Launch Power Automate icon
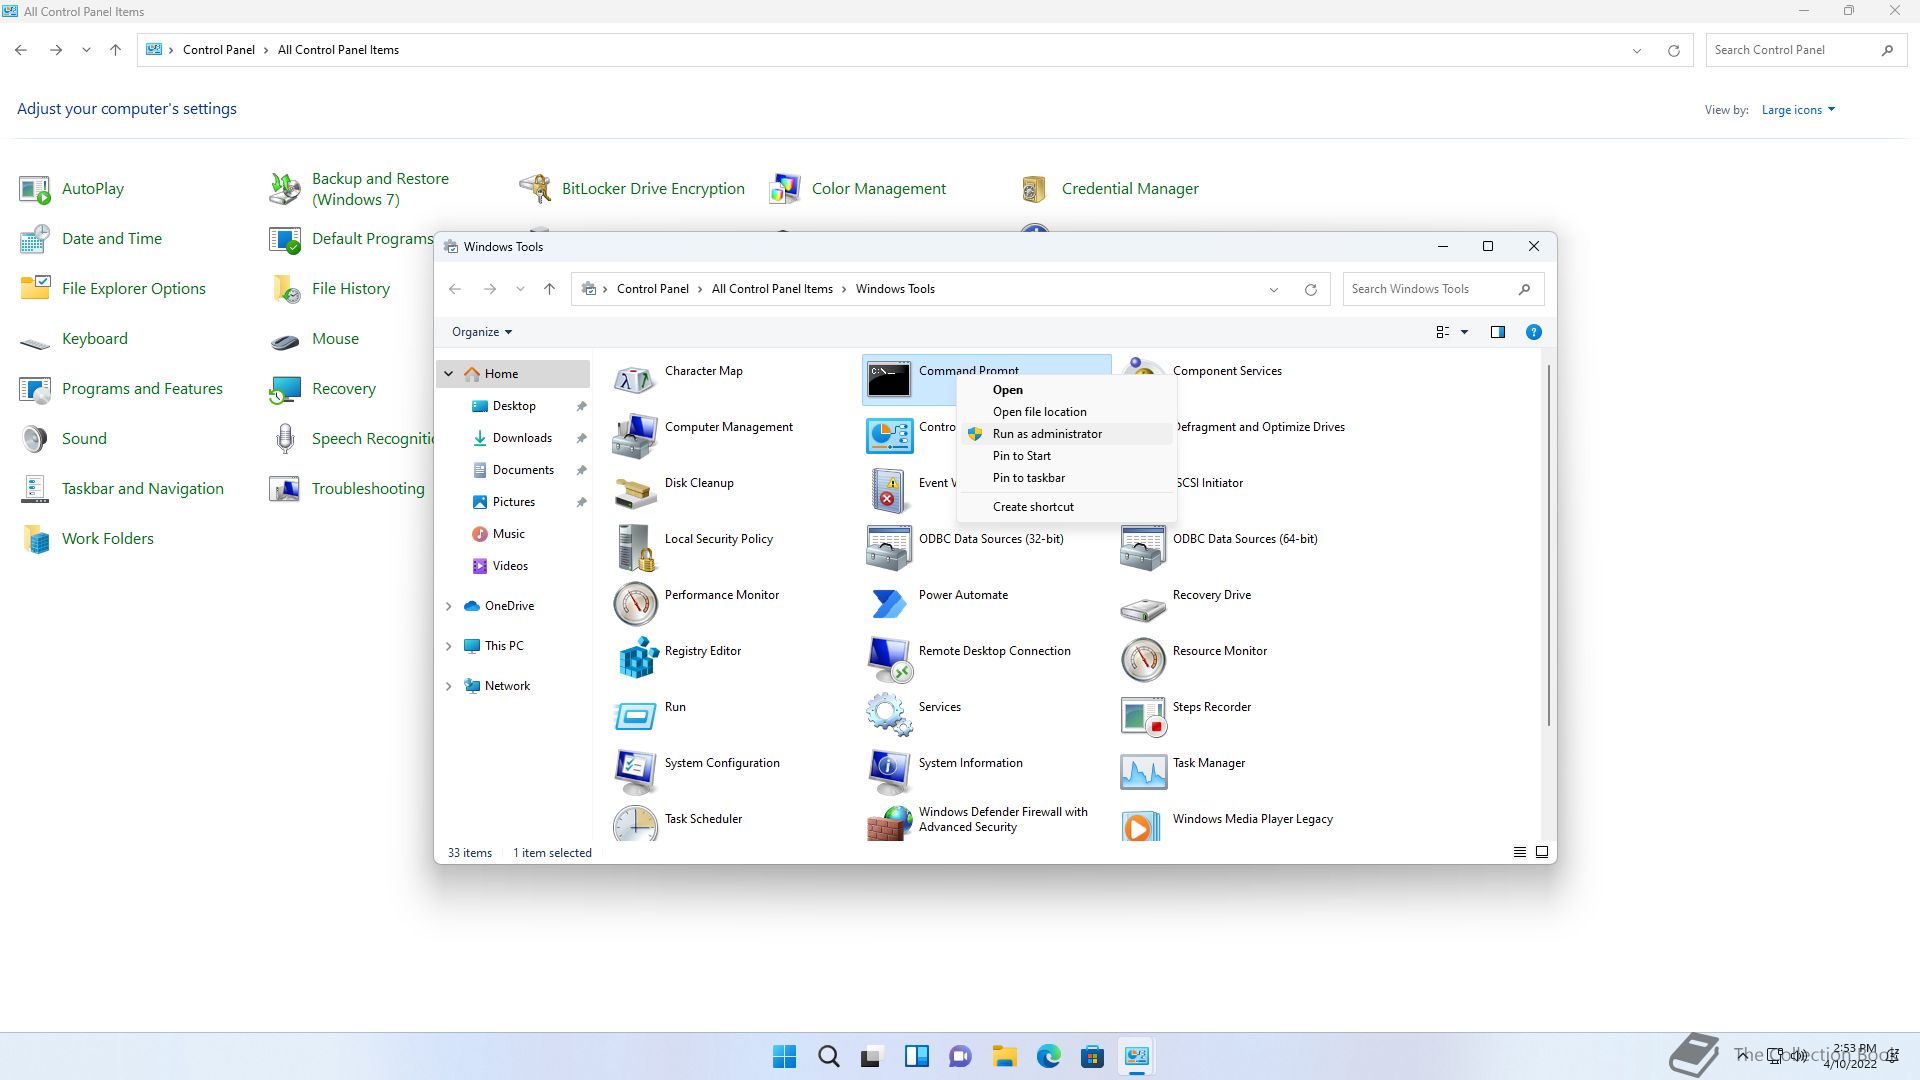1920x1080 pixels. (x=889, y=603)
